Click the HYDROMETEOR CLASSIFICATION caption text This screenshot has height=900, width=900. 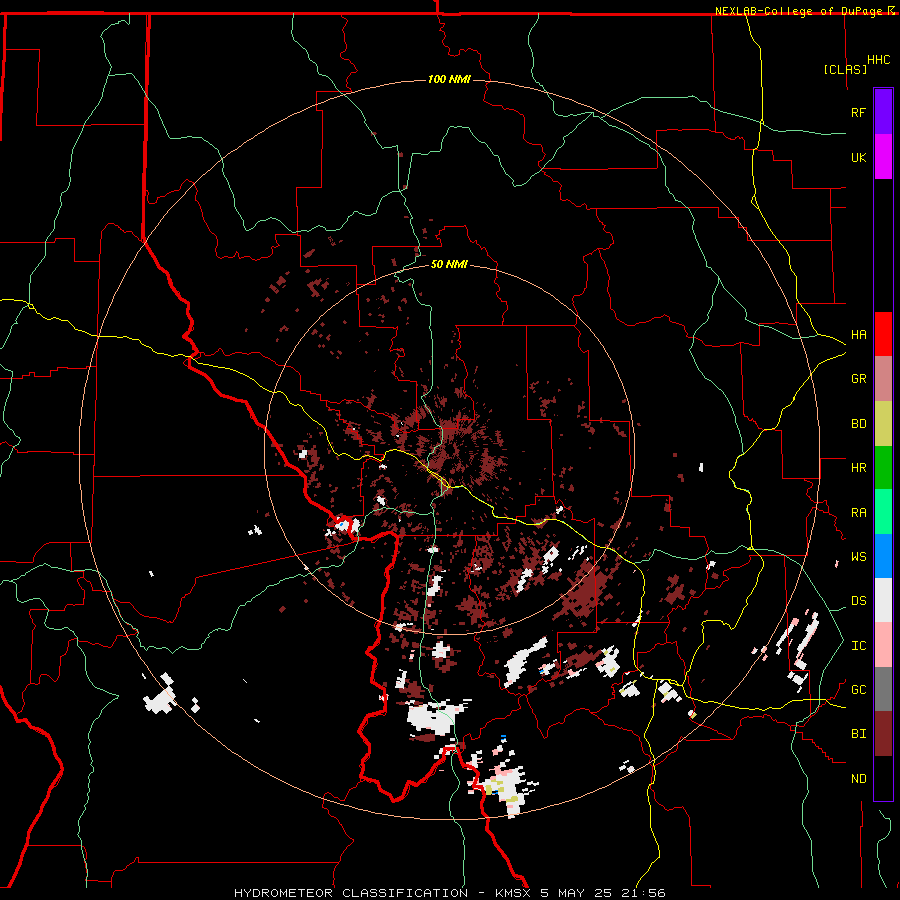[x=351, y=893]
